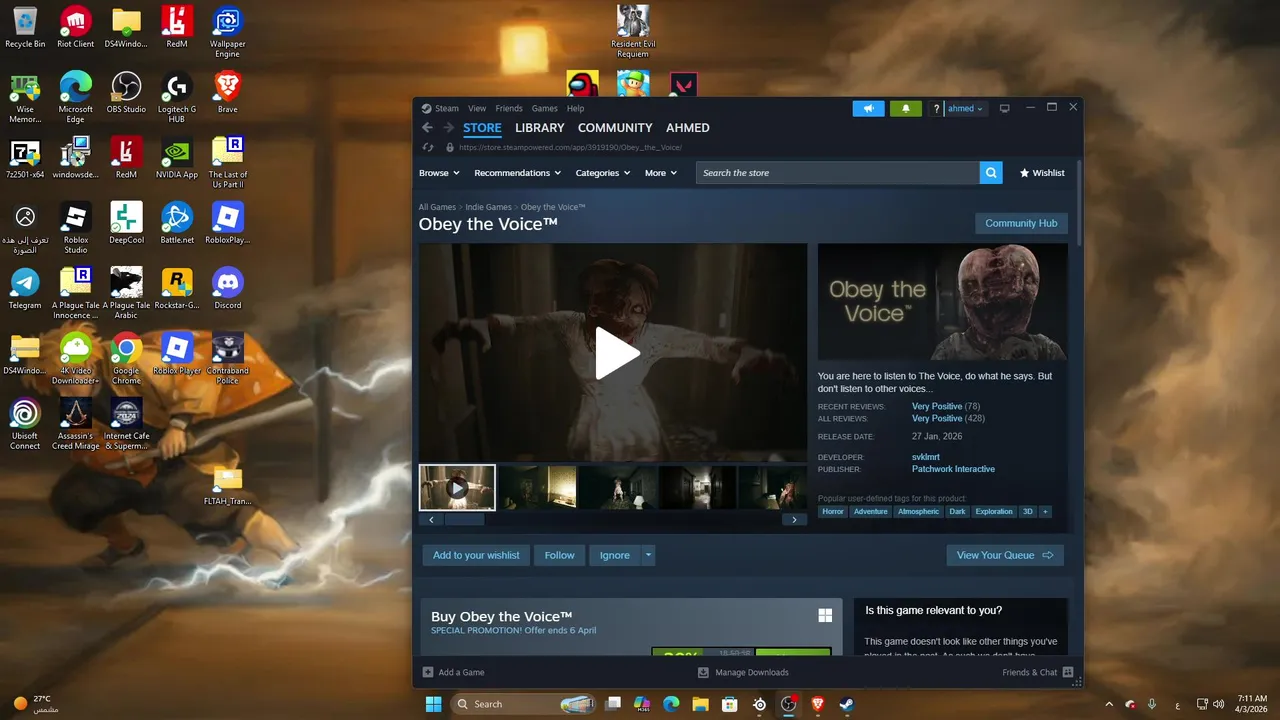The image size is (1280, 720).
Task: Expand the More store menu
Action: [661, 173]
